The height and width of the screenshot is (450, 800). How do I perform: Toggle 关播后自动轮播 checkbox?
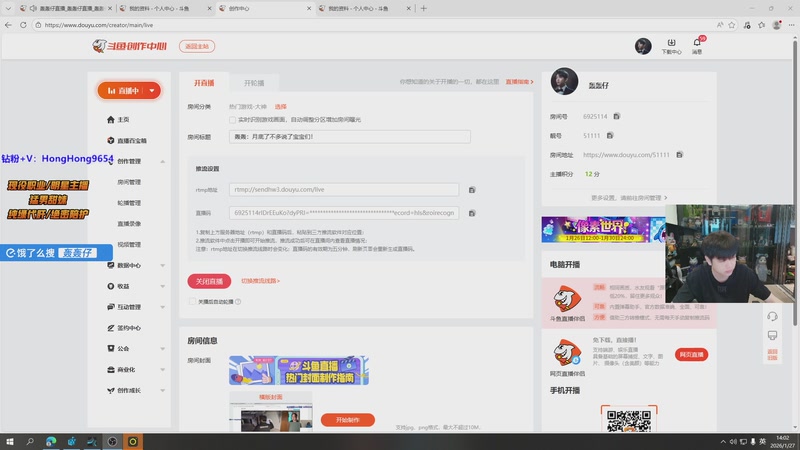pyautogui.click(x=192, y=301)
